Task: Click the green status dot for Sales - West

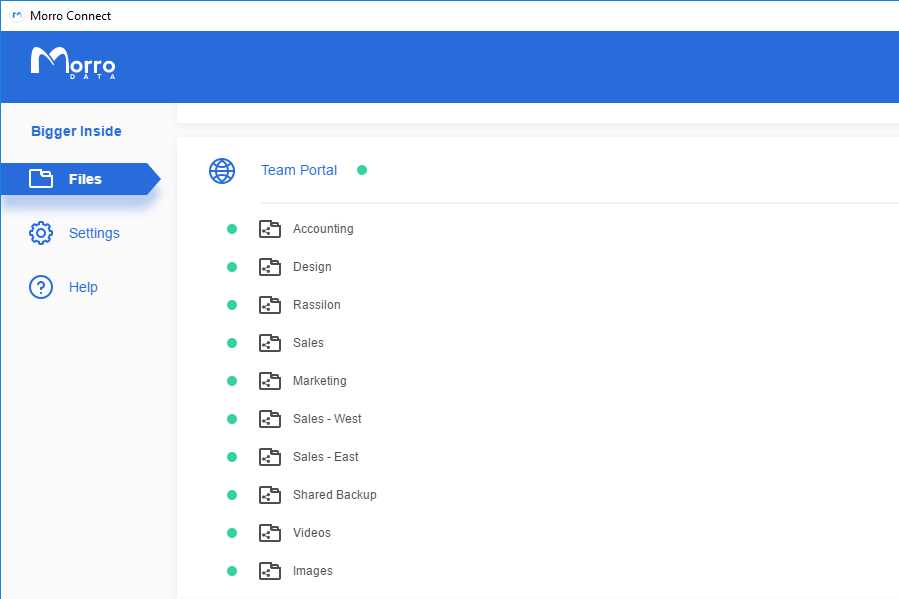Action: (232, 419)
